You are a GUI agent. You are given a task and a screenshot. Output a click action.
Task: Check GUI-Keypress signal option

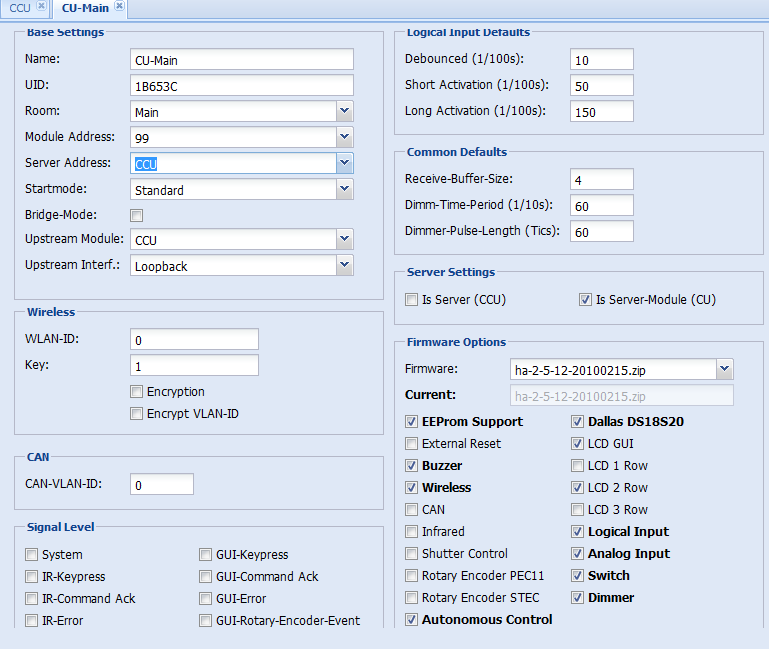point(205,554)
